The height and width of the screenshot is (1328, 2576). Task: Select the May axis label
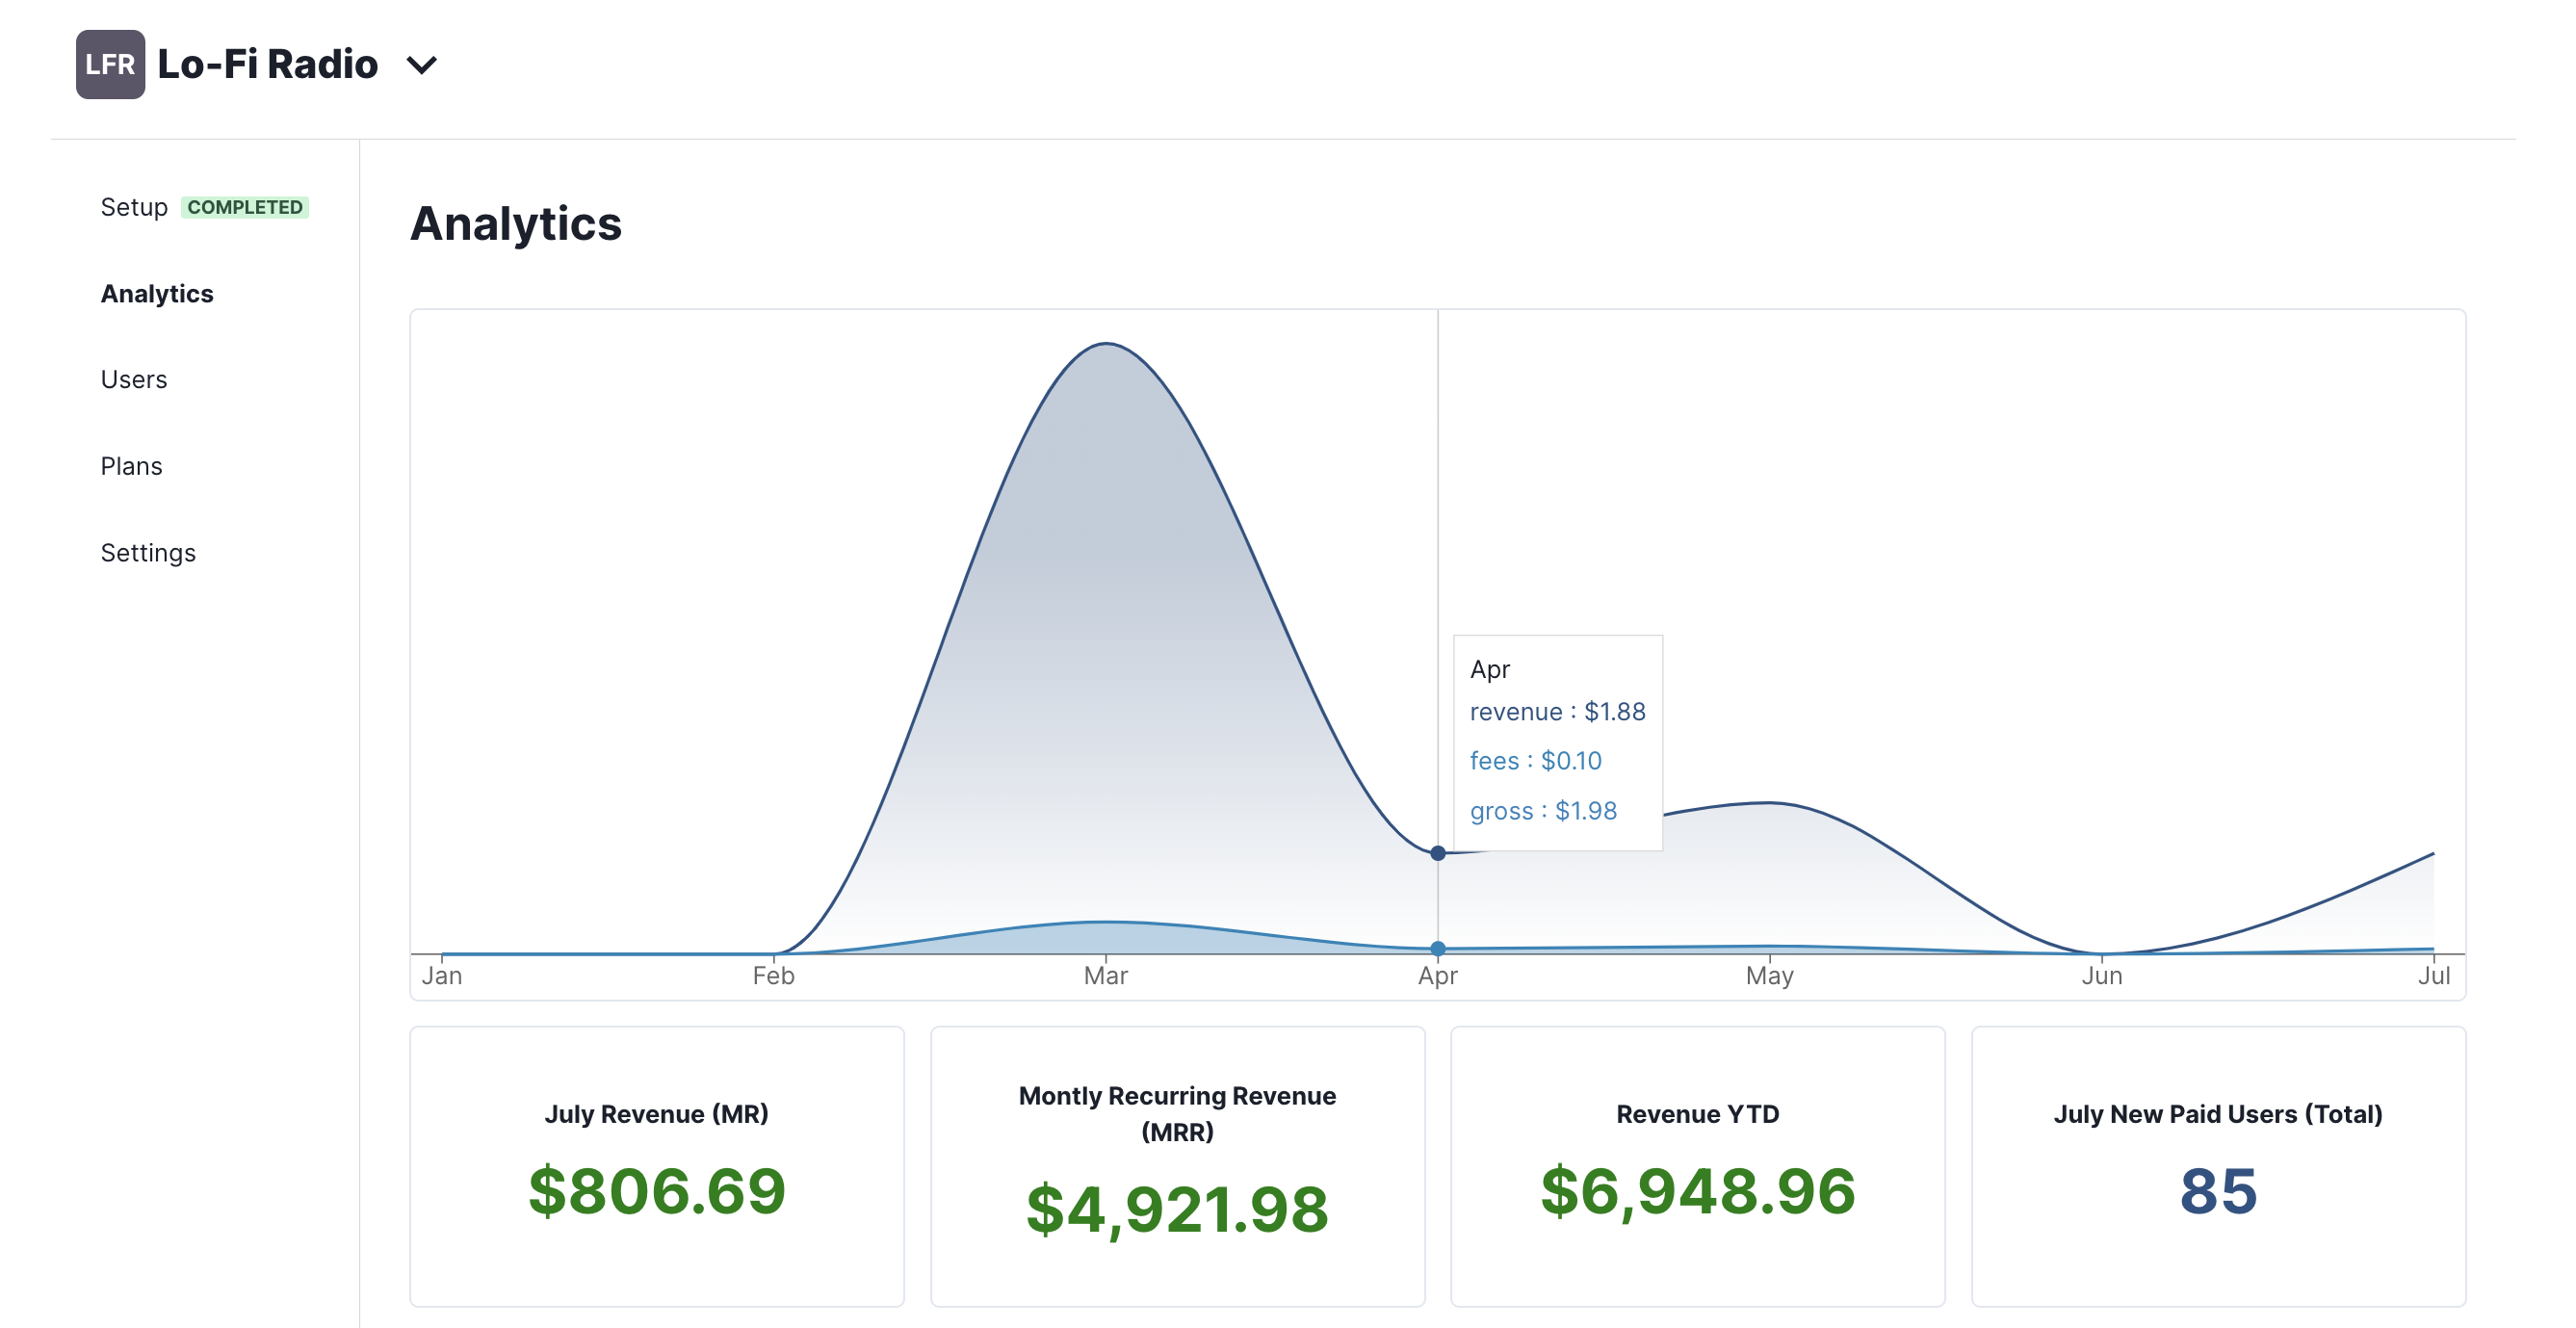(x=1769, y=976)
